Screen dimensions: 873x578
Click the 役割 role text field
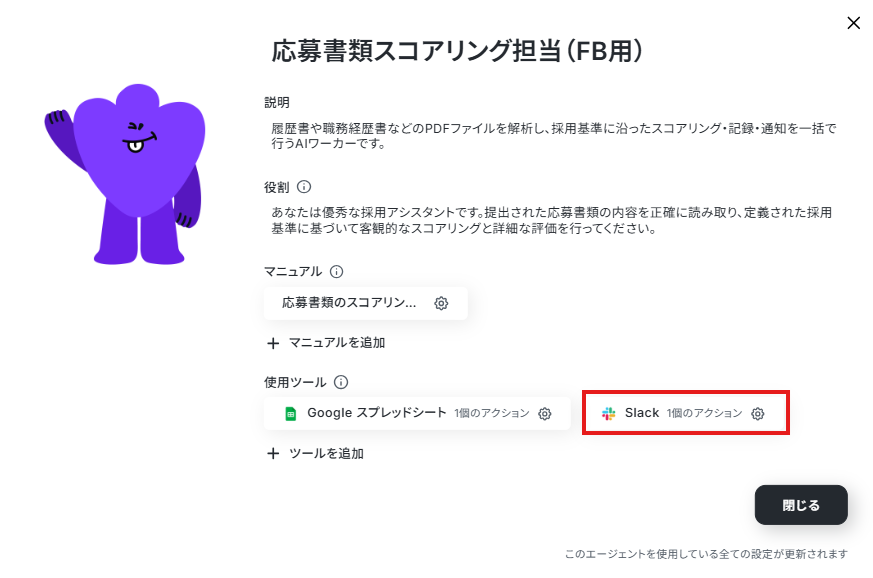554,221
